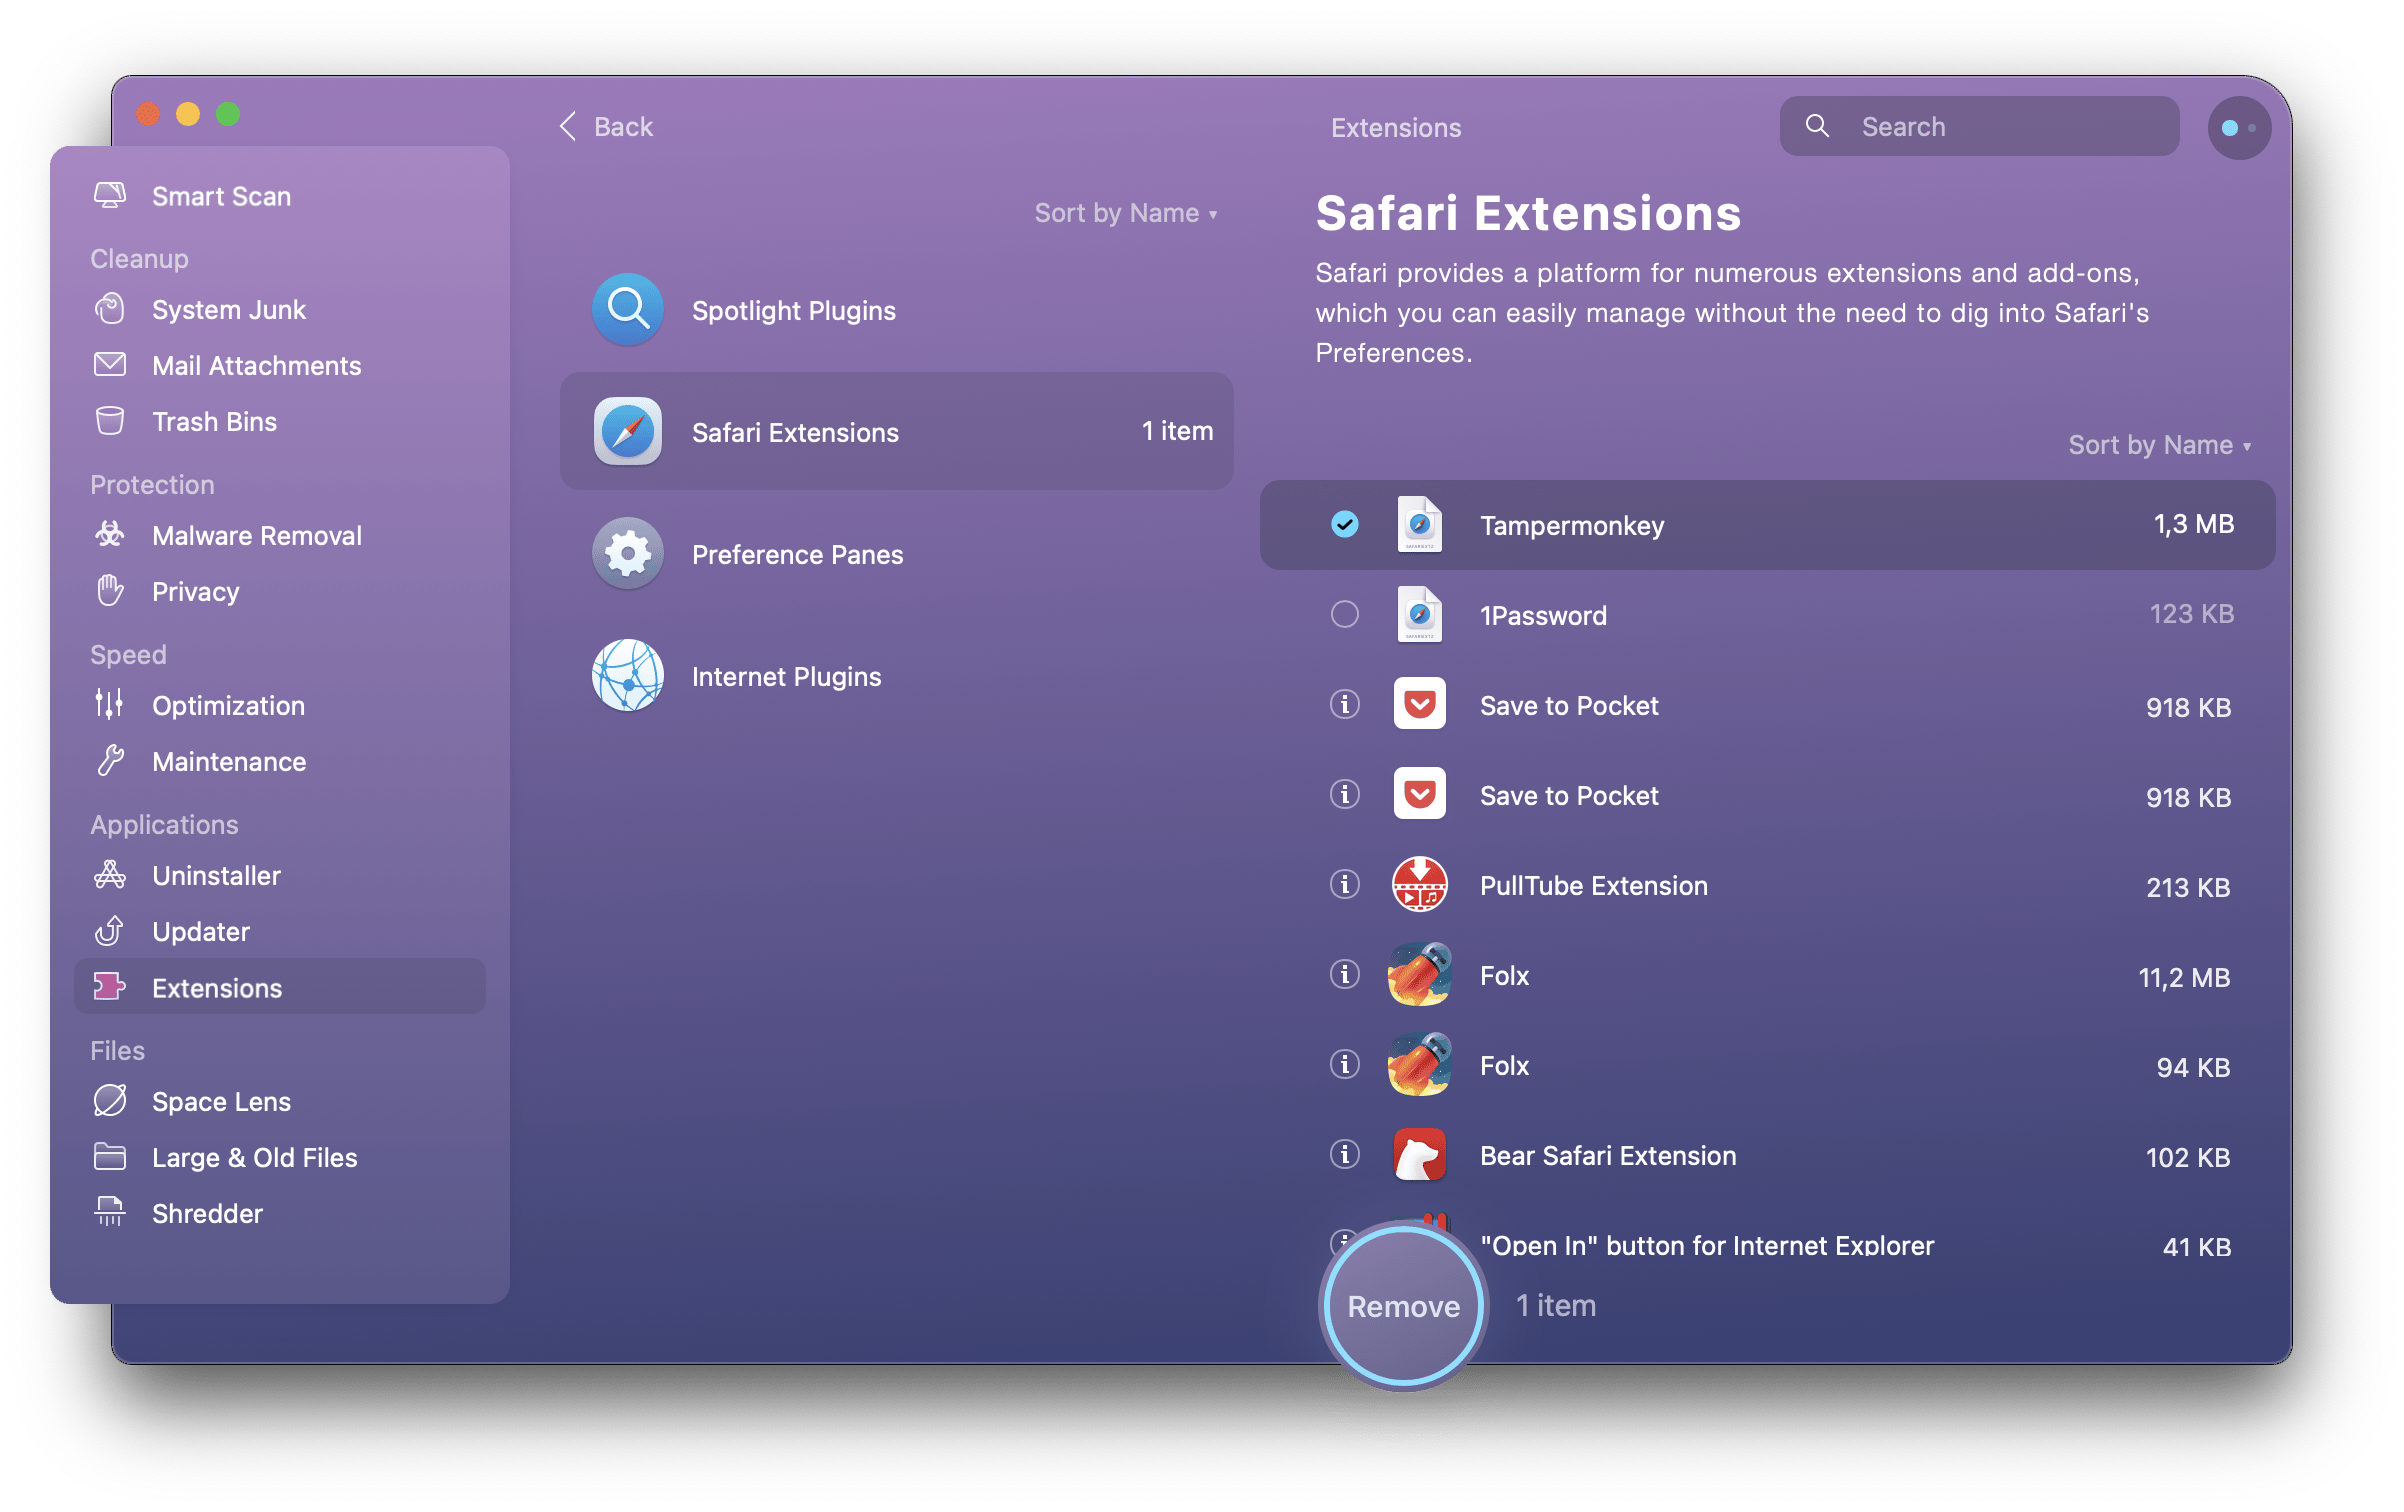
Task: Click the Internet Plugins globe icon
Action: point(628,676)
